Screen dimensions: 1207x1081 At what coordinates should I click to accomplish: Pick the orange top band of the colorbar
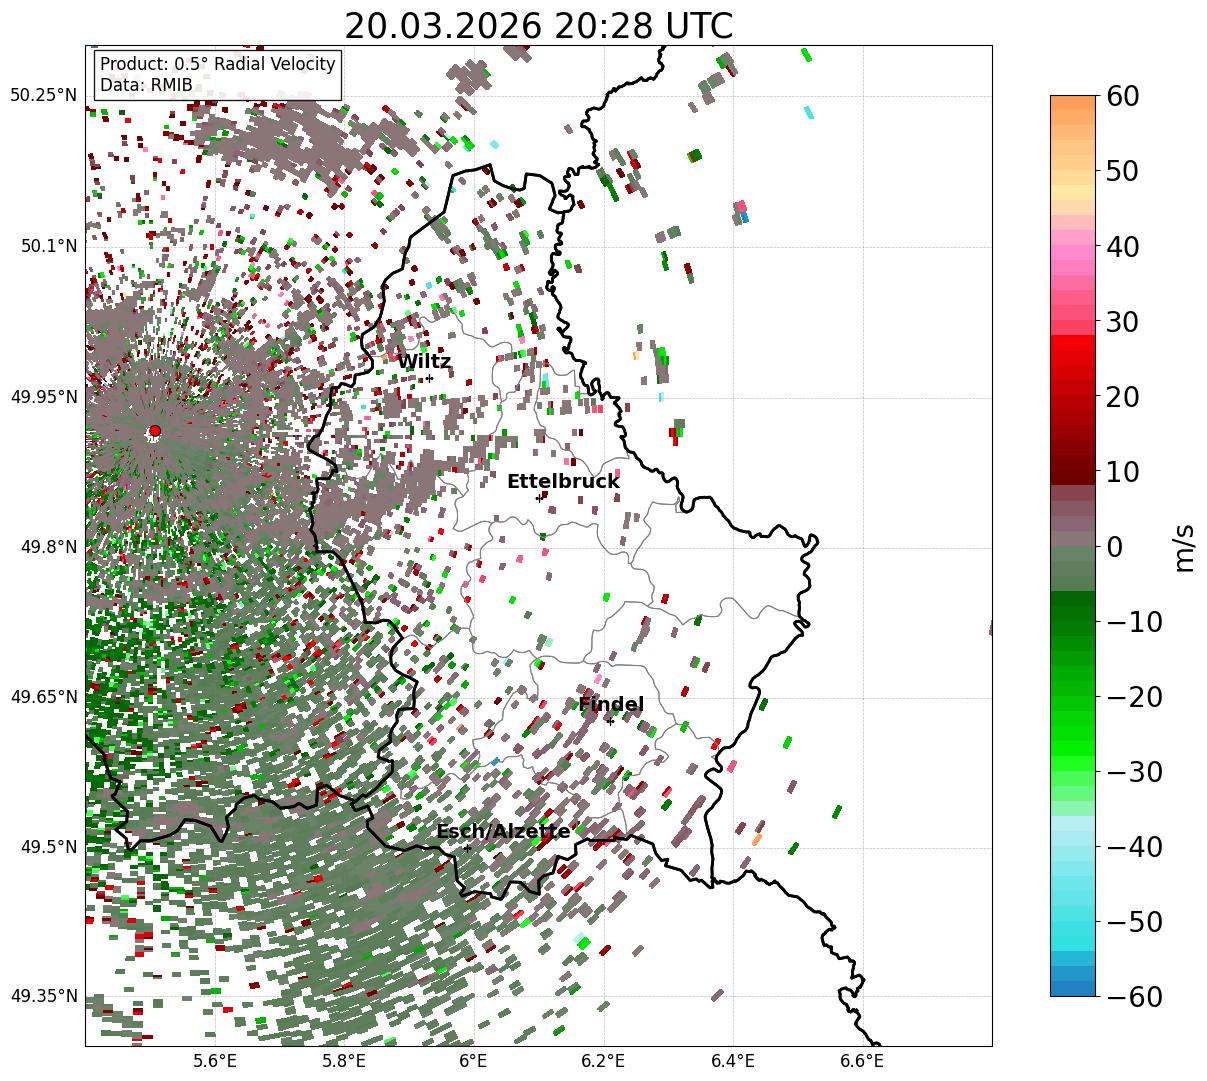point(1073,103)
